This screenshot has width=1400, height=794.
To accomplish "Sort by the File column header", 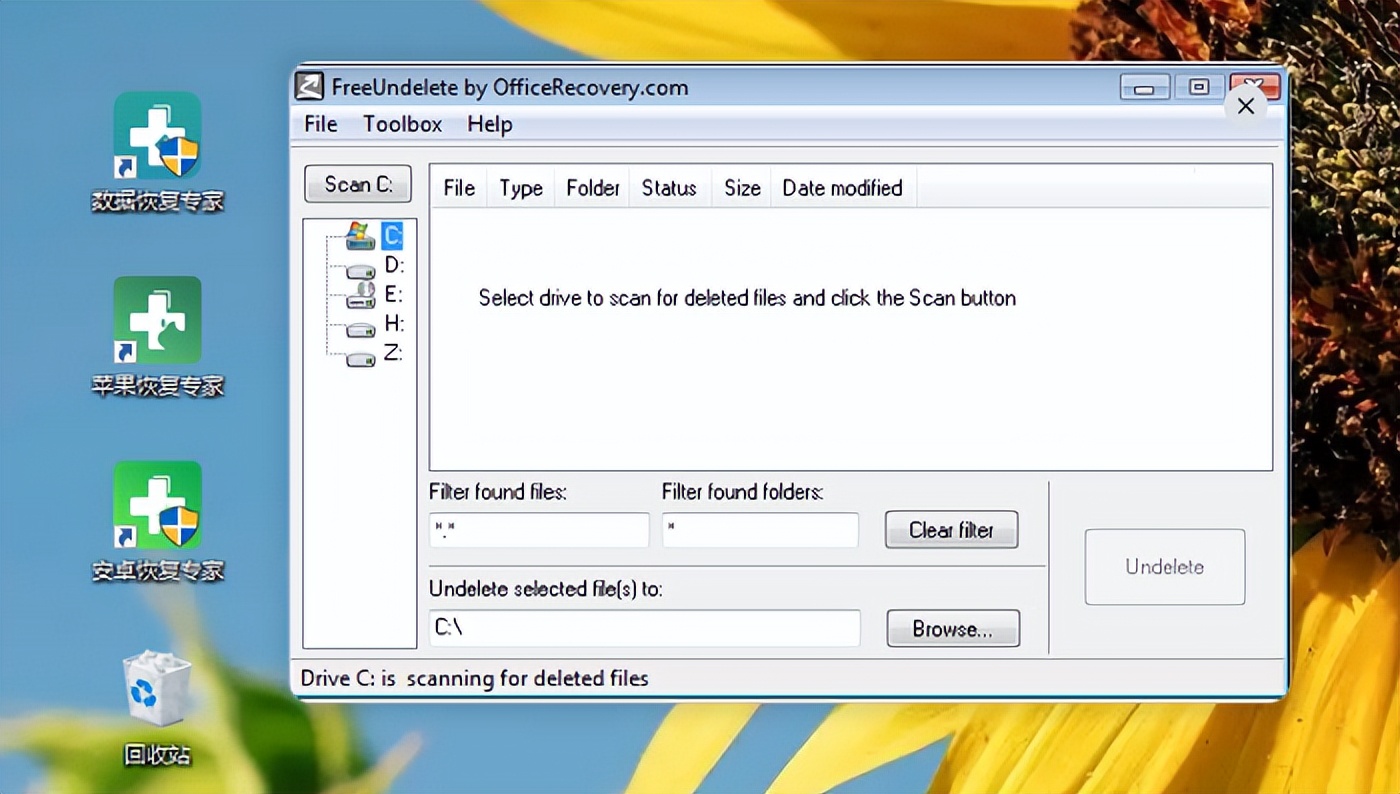I will [x=459, y=188].
